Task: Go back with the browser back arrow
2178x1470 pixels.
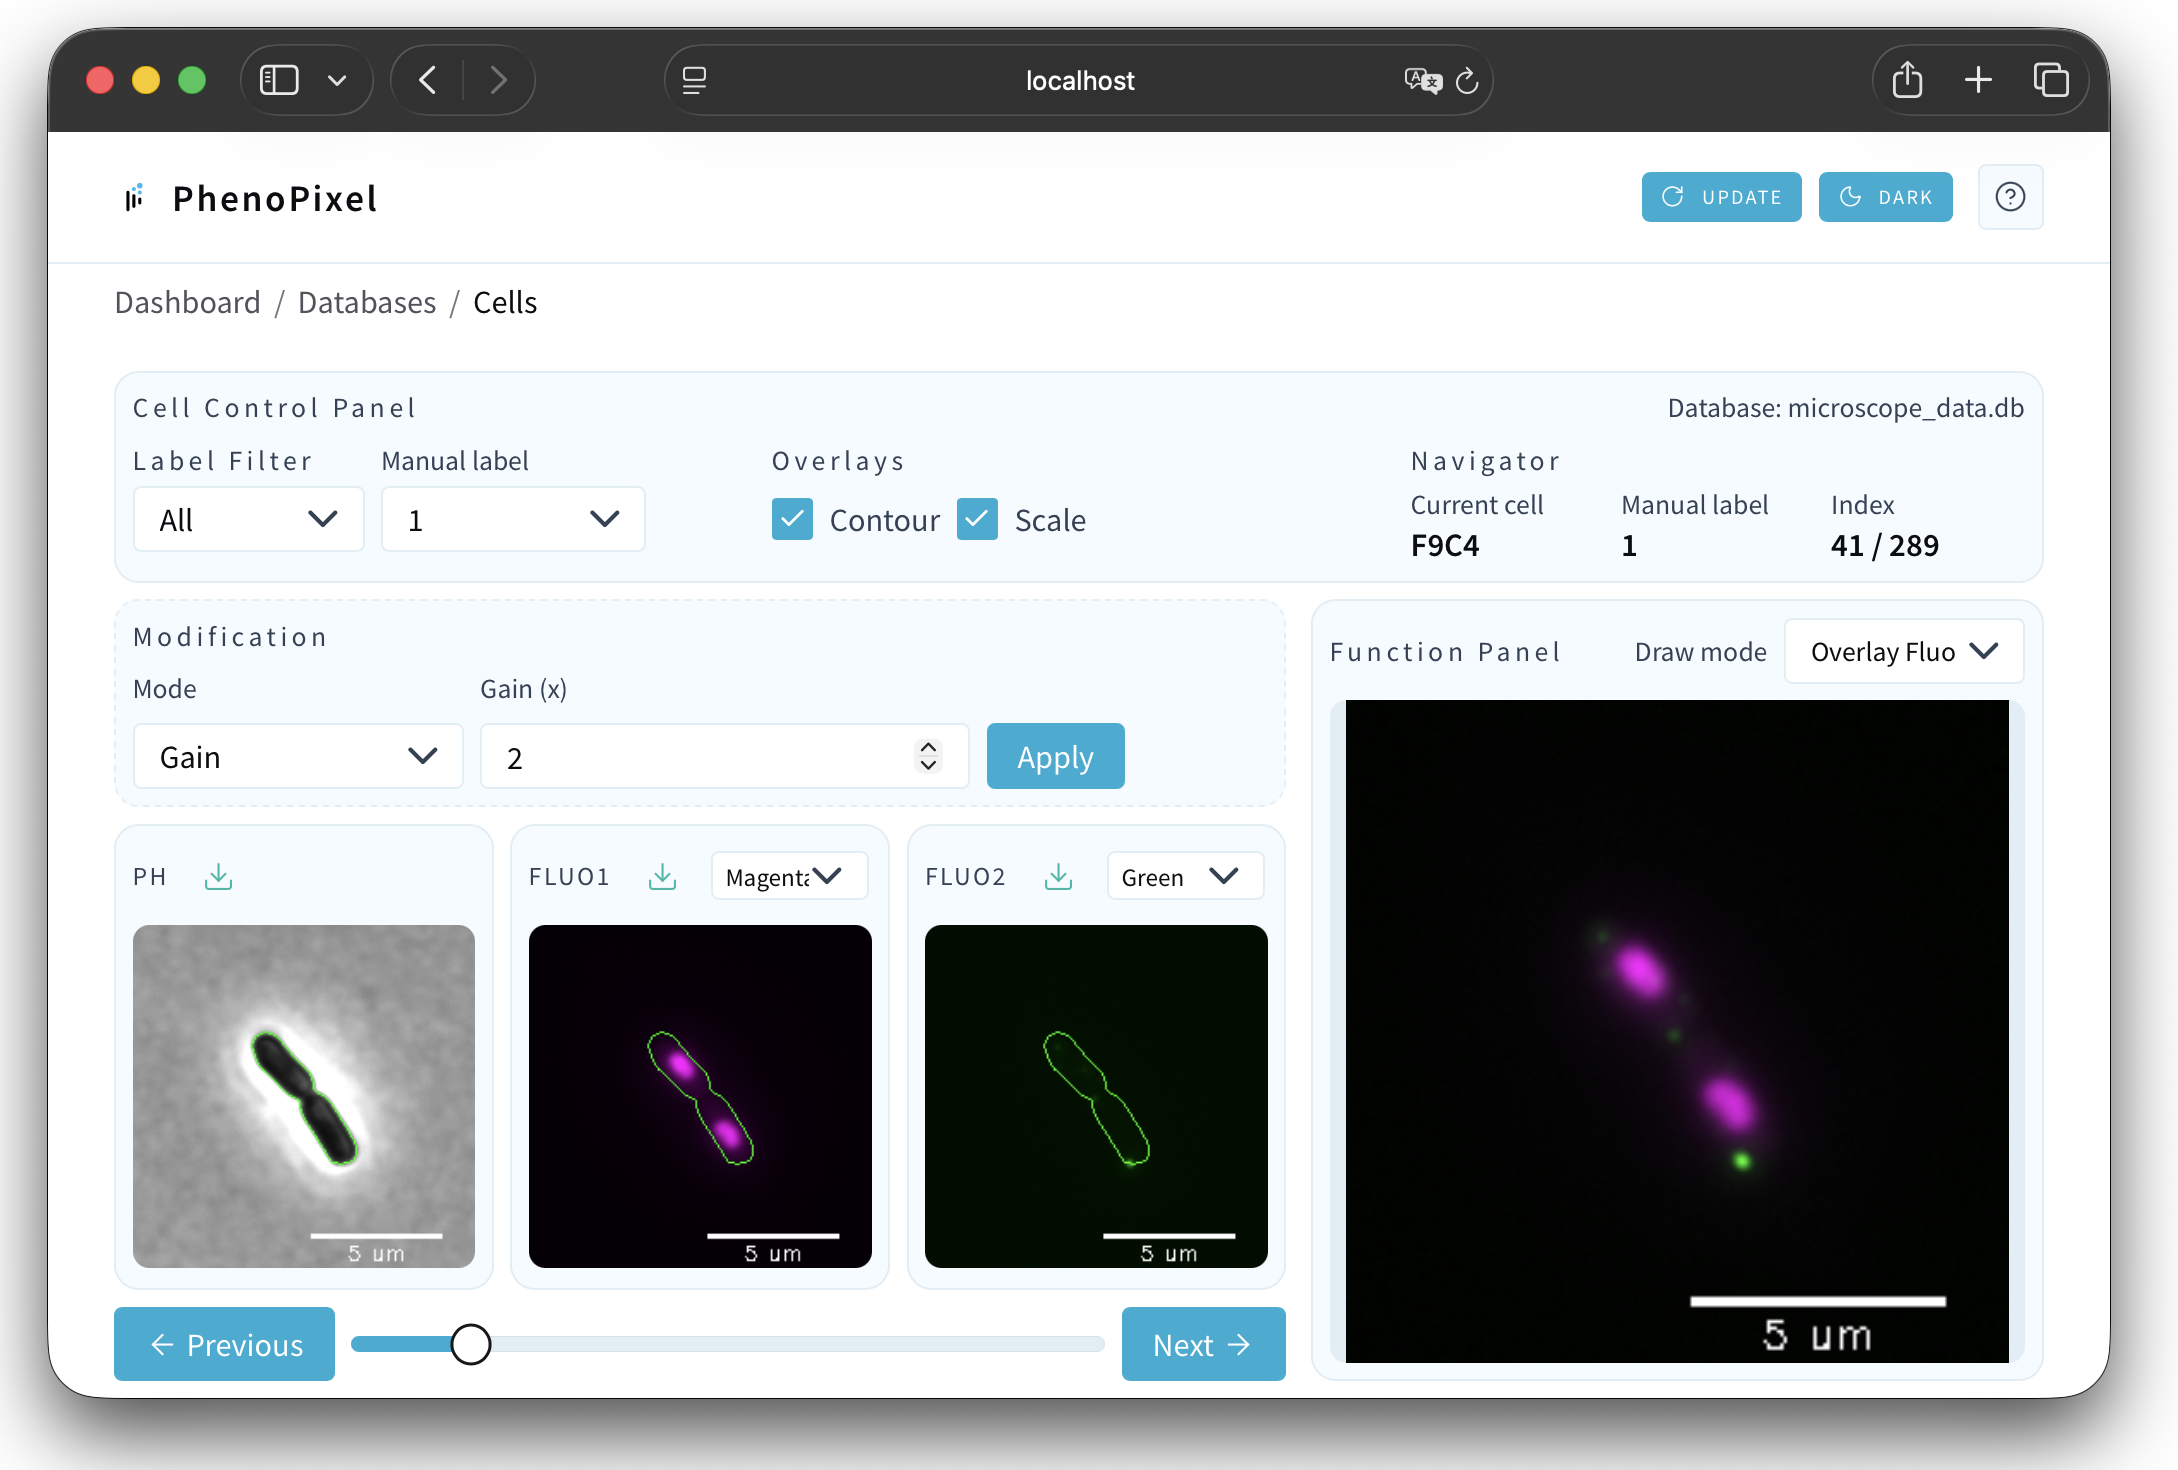Action: coord(428,80)
